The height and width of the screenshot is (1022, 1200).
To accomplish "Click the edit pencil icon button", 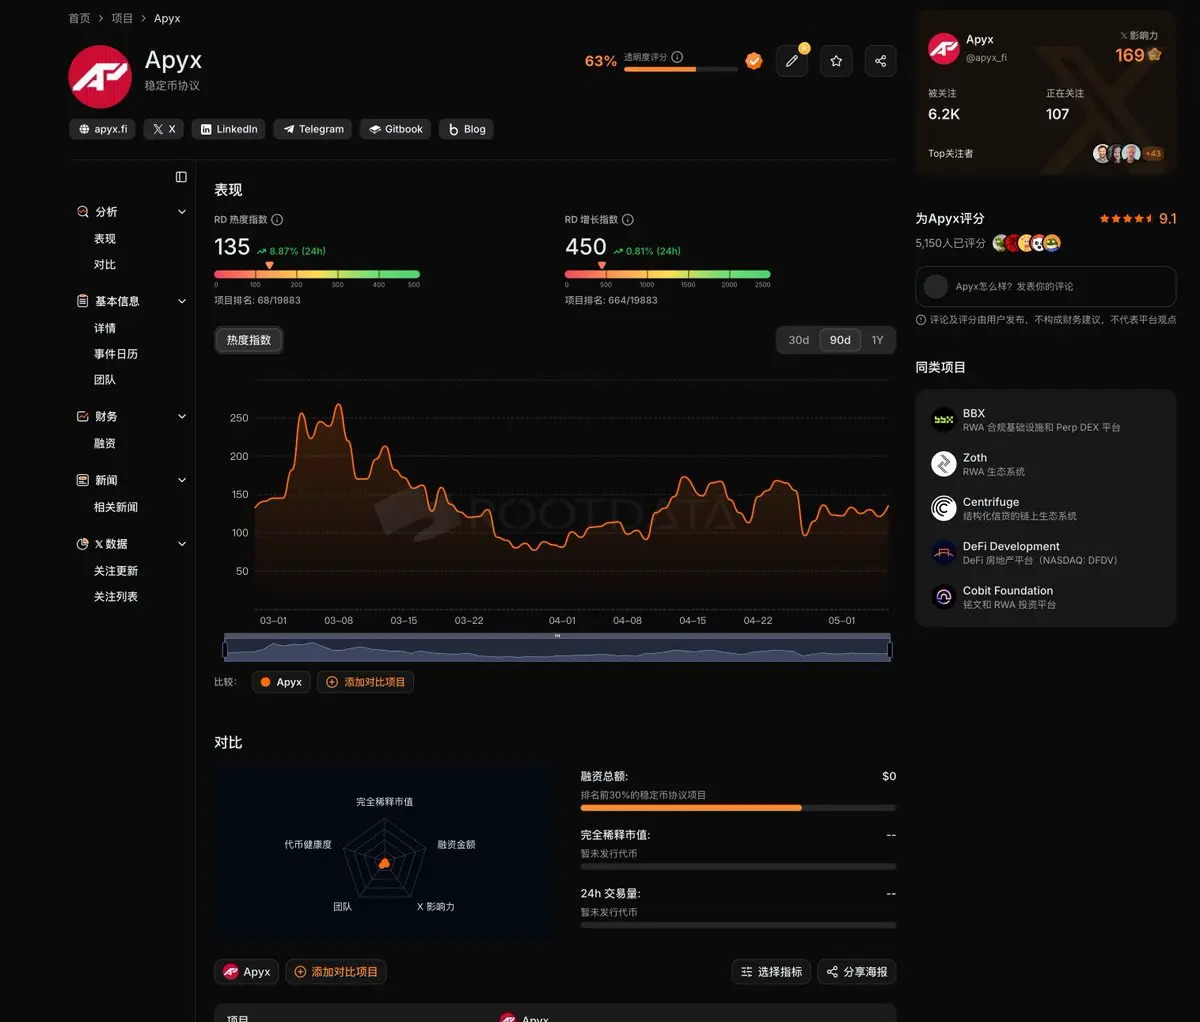I will pyautogui.click(x=792, y=61).
